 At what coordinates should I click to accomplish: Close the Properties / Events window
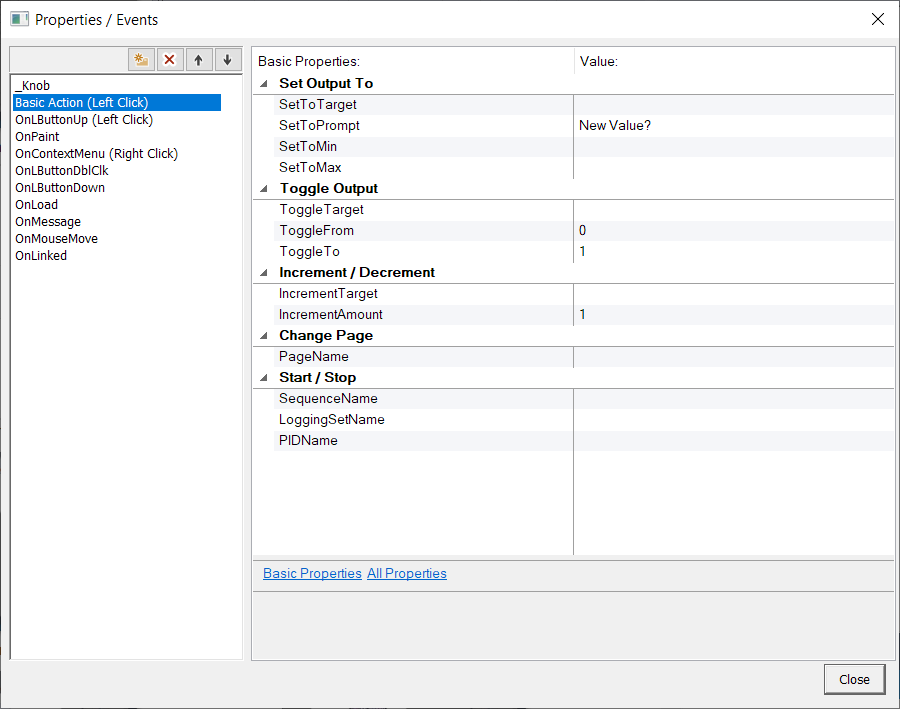(877, 19)
